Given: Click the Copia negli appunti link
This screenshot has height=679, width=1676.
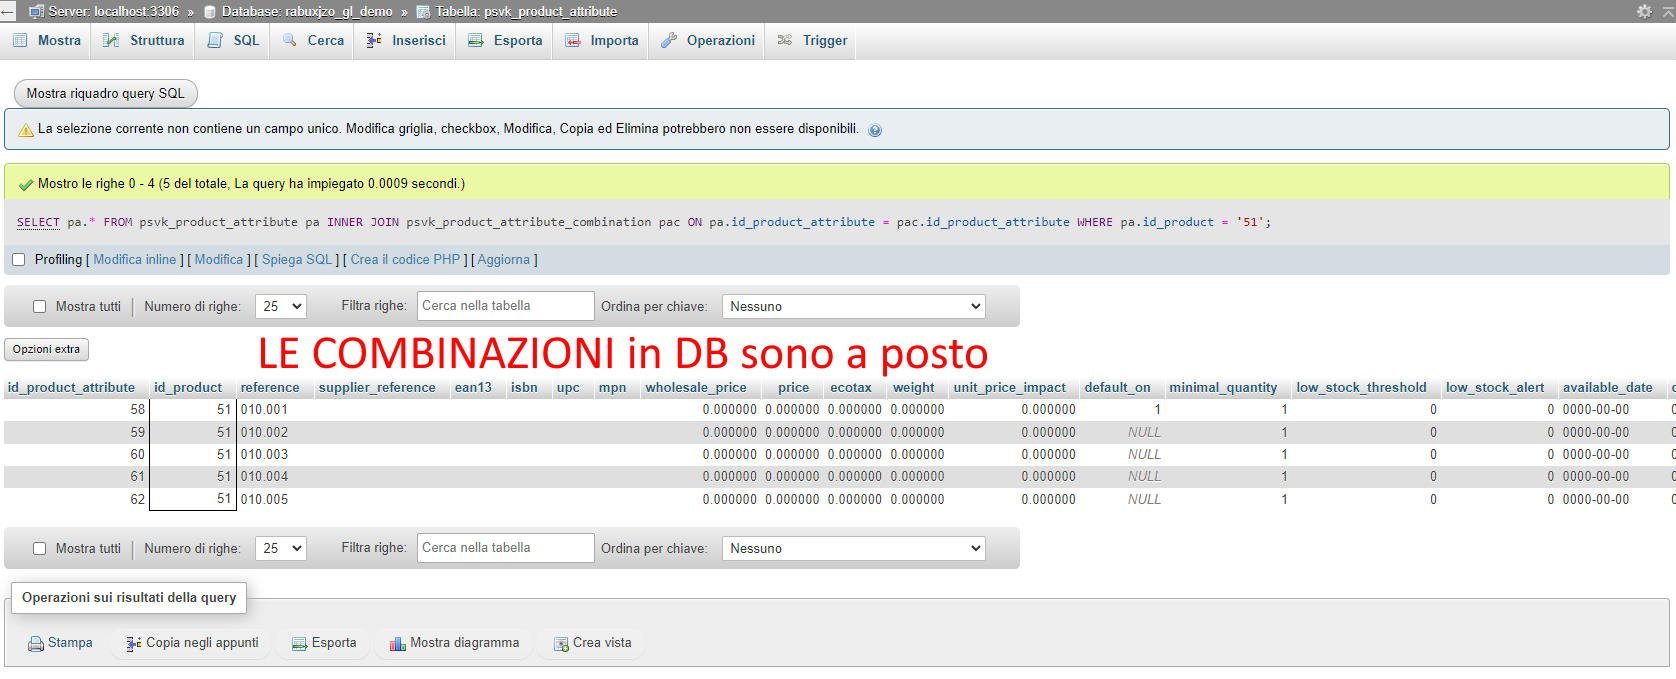Looking at the screenshot, I should click(202, 643).
